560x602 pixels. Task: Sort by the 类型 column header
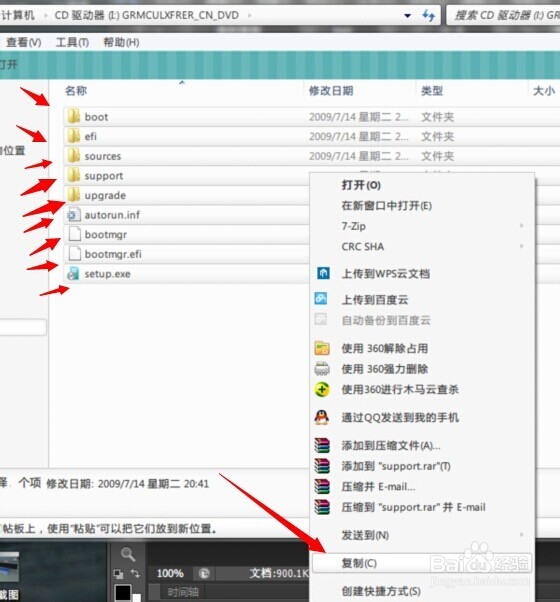pyautogui.click(x=432, y=91)
